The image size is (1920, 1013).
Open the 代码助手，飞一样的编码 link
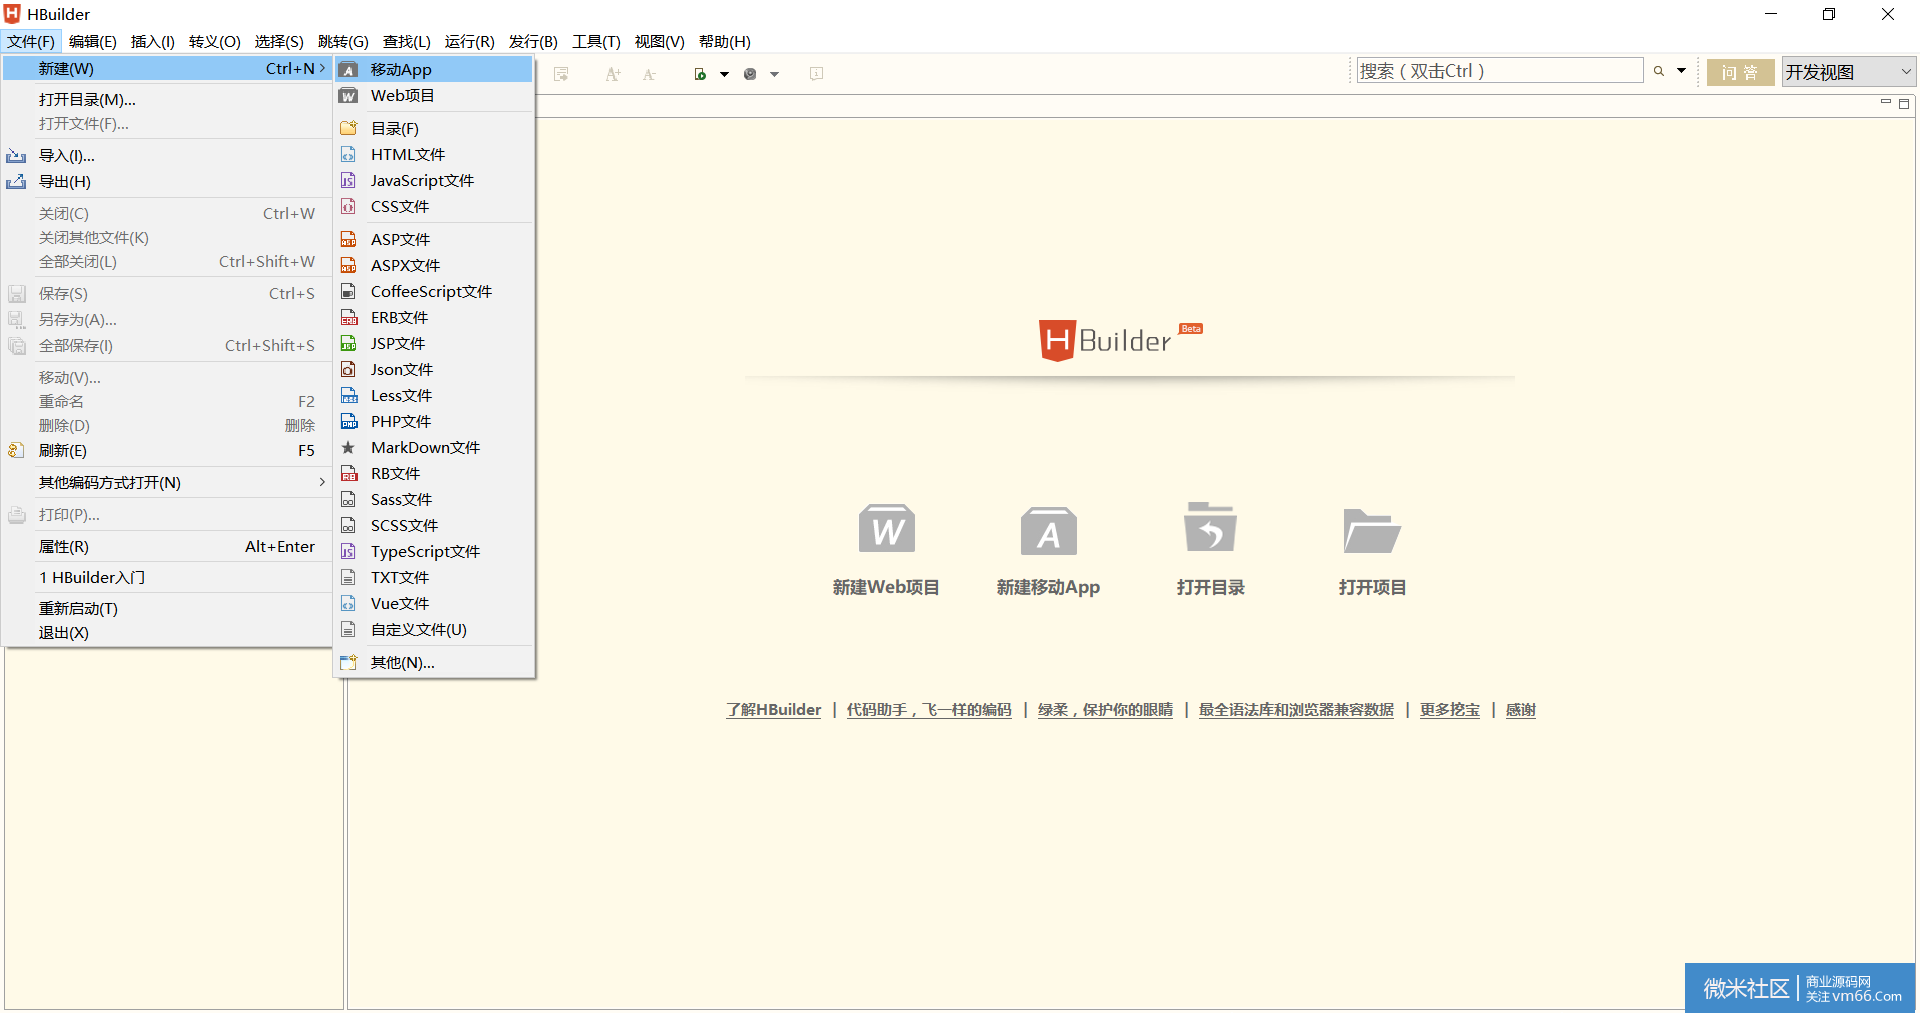[929, 709]
